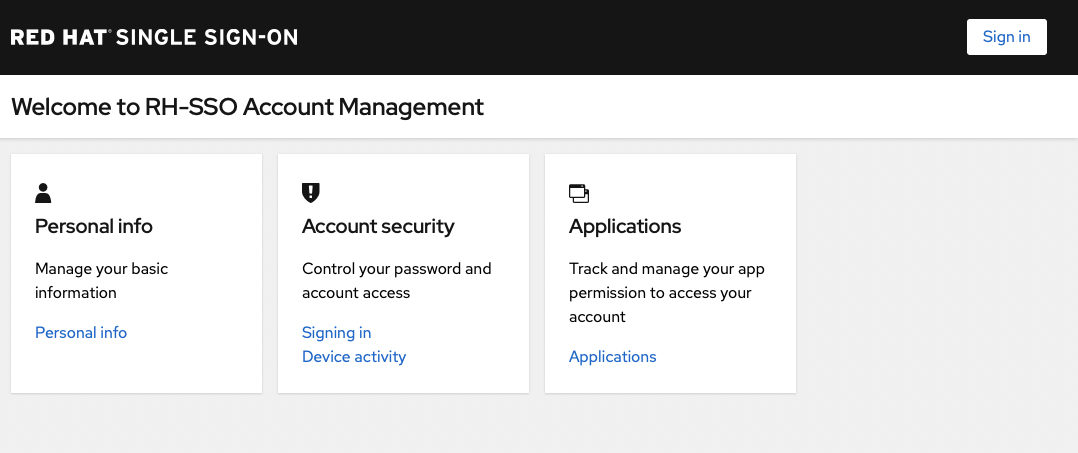Follow the blue Applications link
The width and height of the screenshot is (1078, 453).
pos(612,357)
